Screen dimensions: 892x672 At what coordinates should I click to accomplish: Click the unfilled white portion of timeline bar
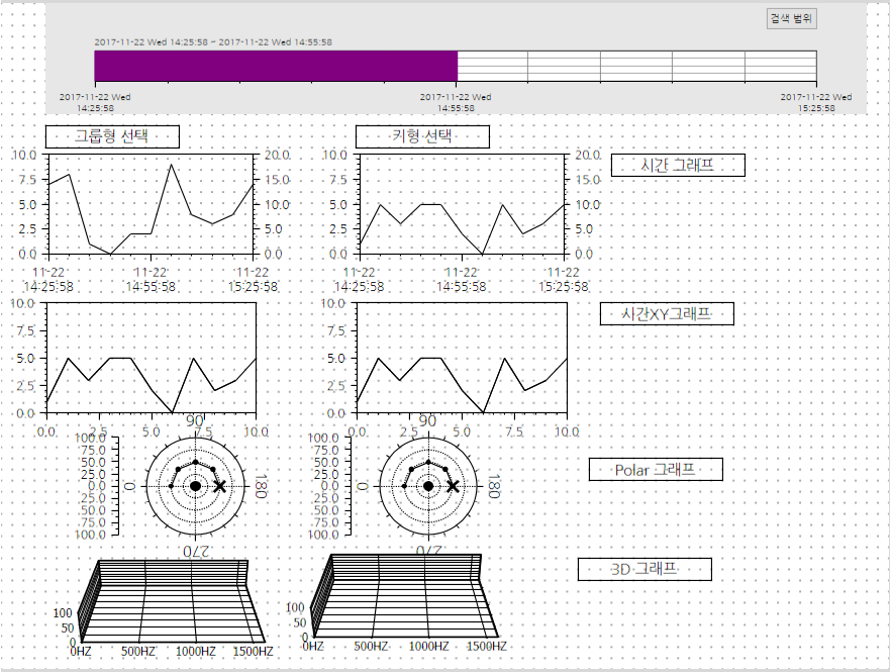tap(637, 66)
